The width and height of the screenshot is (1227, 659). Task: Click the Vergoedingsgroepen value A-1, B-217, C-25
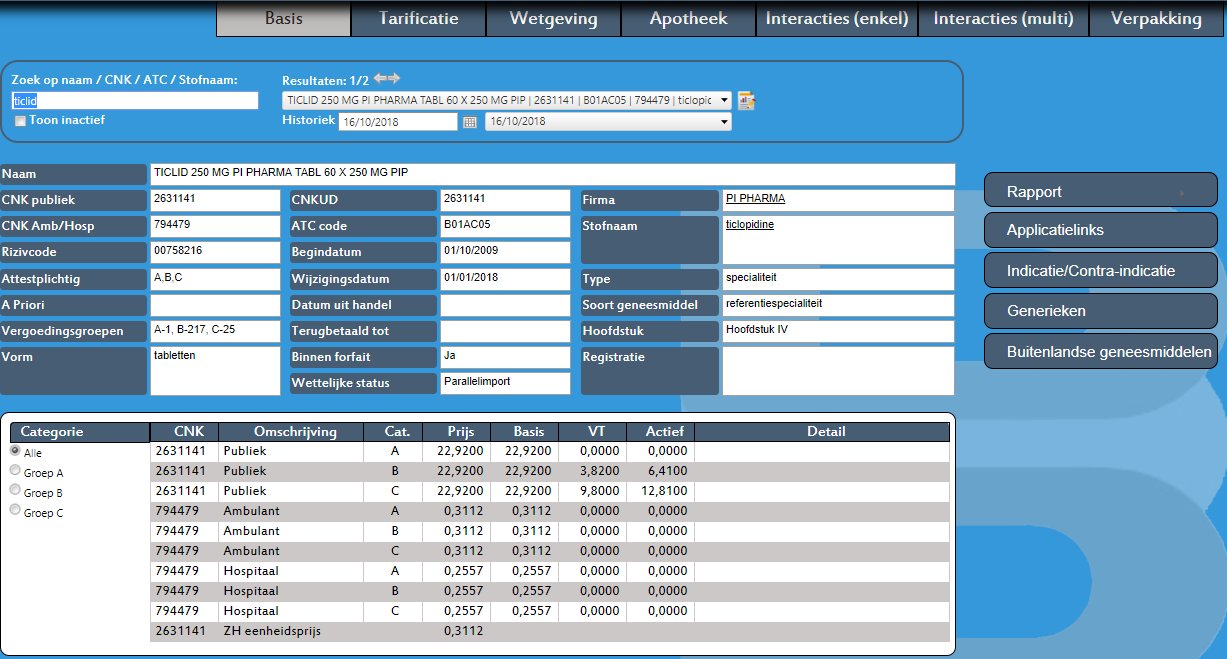215,331
